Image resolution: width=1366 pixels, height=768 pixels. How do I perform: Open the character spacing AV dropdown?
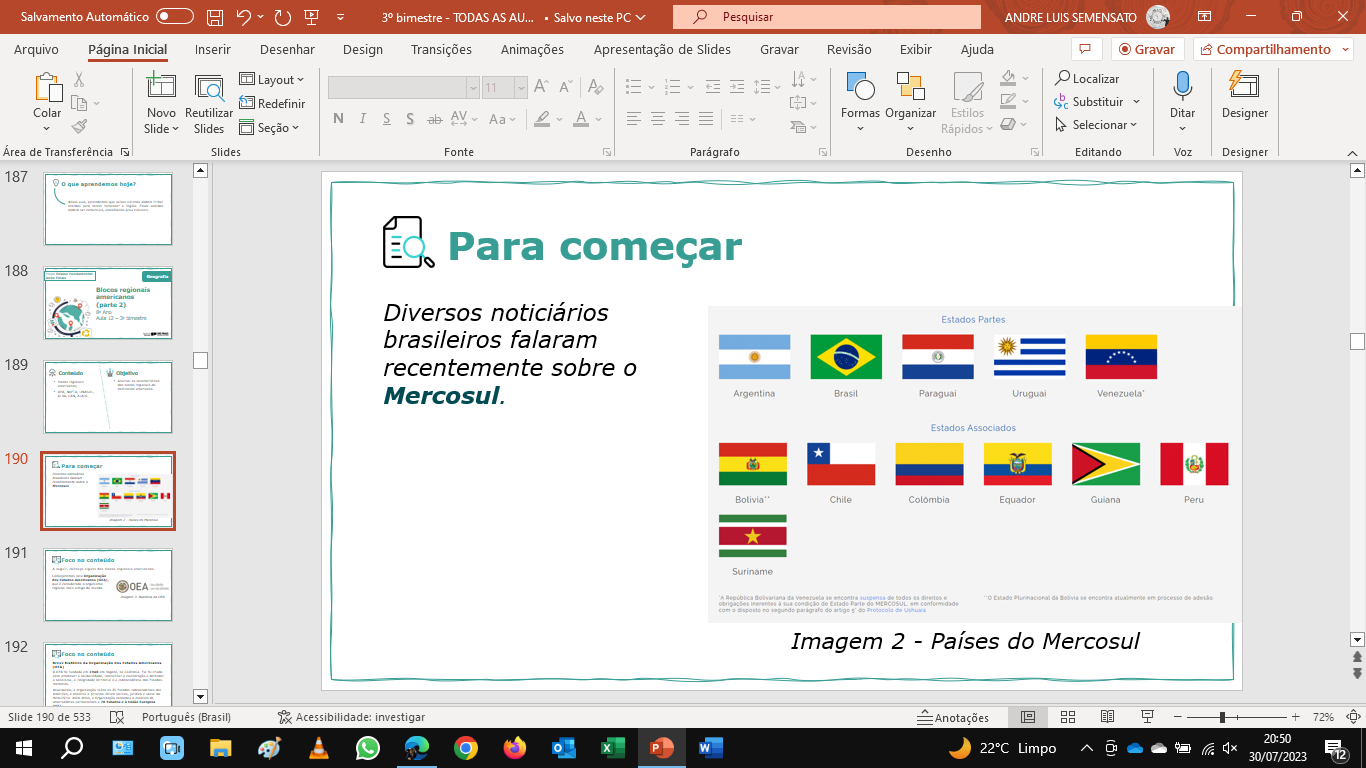[463, 119]
